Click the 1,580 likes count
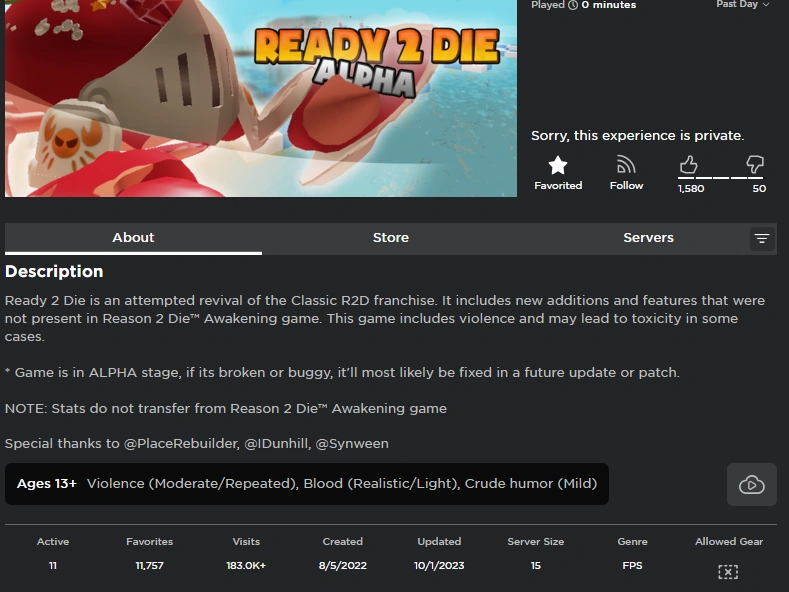 pyautogui.click(x=691, y=189)
